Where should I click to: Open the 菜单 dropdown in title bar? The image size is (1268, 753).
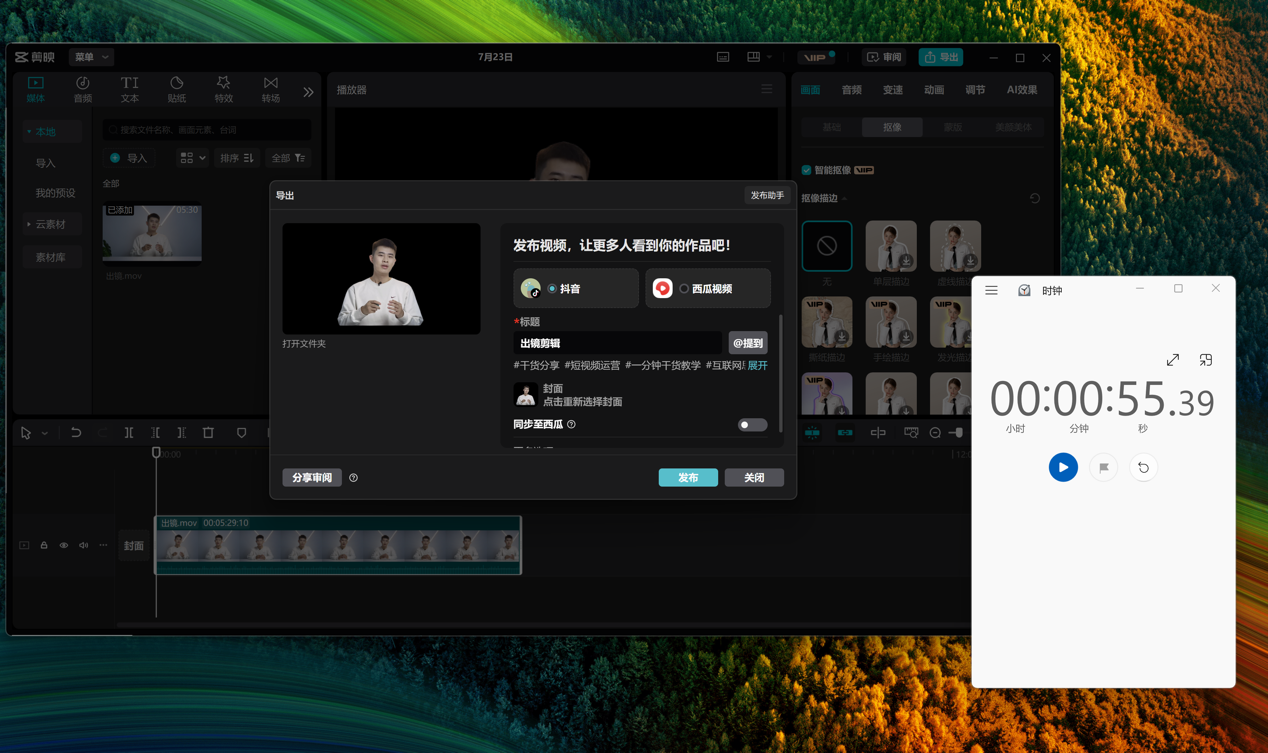pyautogui.click(x=91, y=57)
